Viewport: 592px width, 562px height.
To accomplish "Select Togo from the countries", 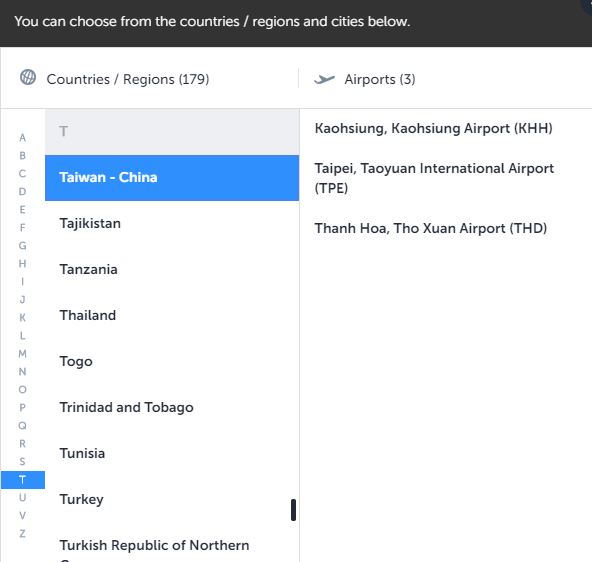I will click(172, 362).
